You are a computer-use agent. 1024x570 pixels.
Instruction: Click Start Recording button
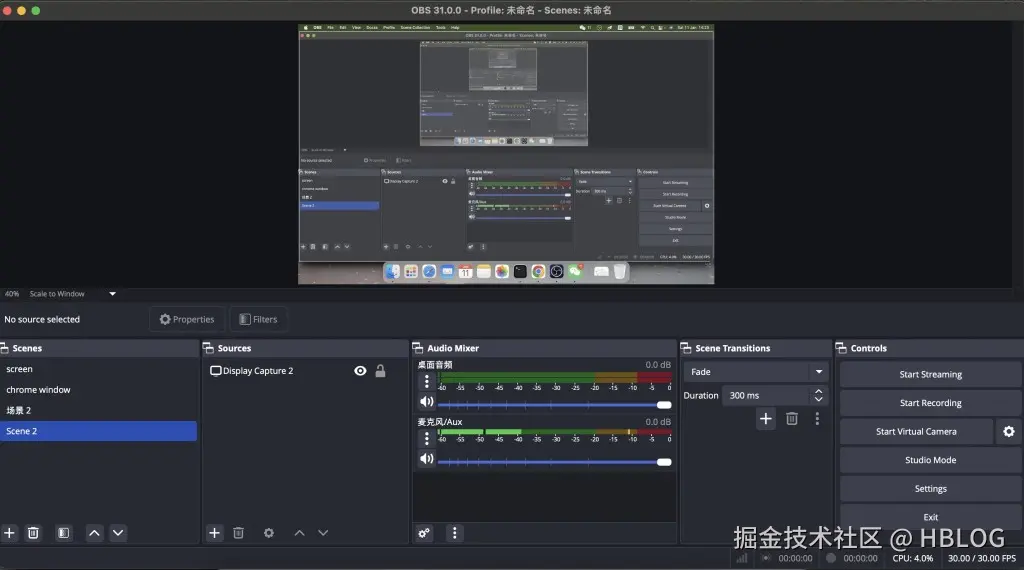[930, 403]
